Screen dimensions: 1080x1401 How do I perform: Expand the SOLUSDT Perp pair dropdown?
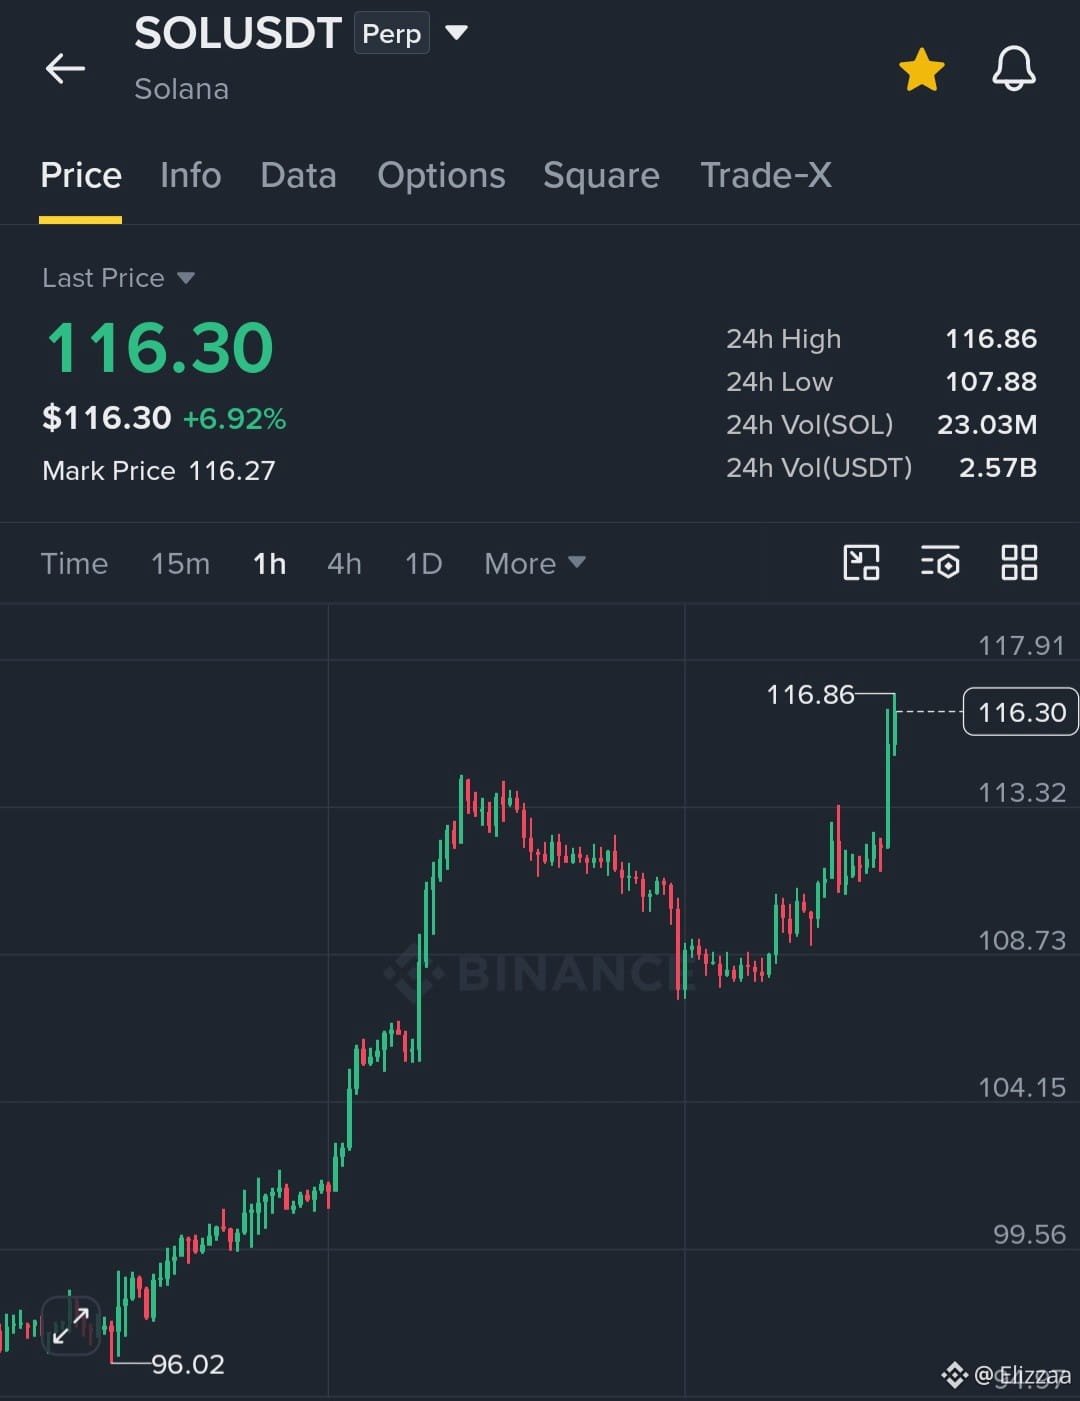coord(456,33)
